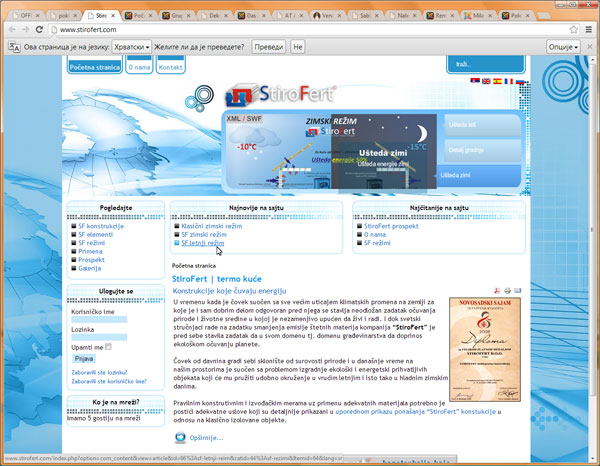Select the French flag language icon

(508, 81)
